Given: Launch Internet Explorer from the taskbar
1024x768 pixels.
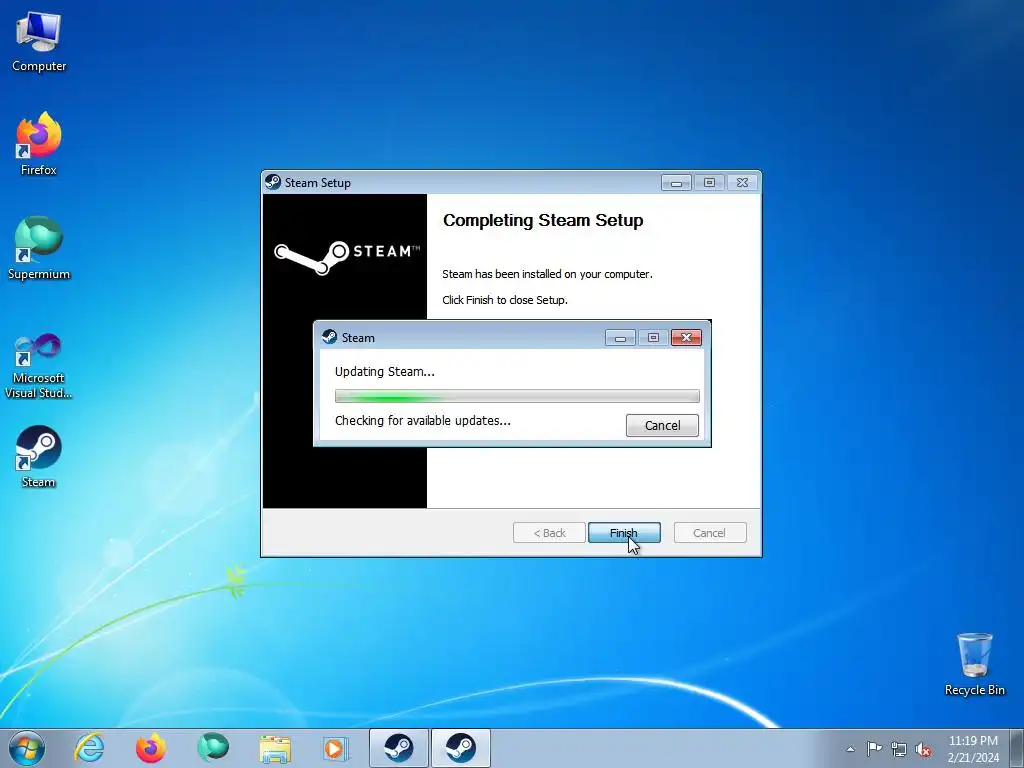Looking at the screenshot, I should click(x=89, y=748).
